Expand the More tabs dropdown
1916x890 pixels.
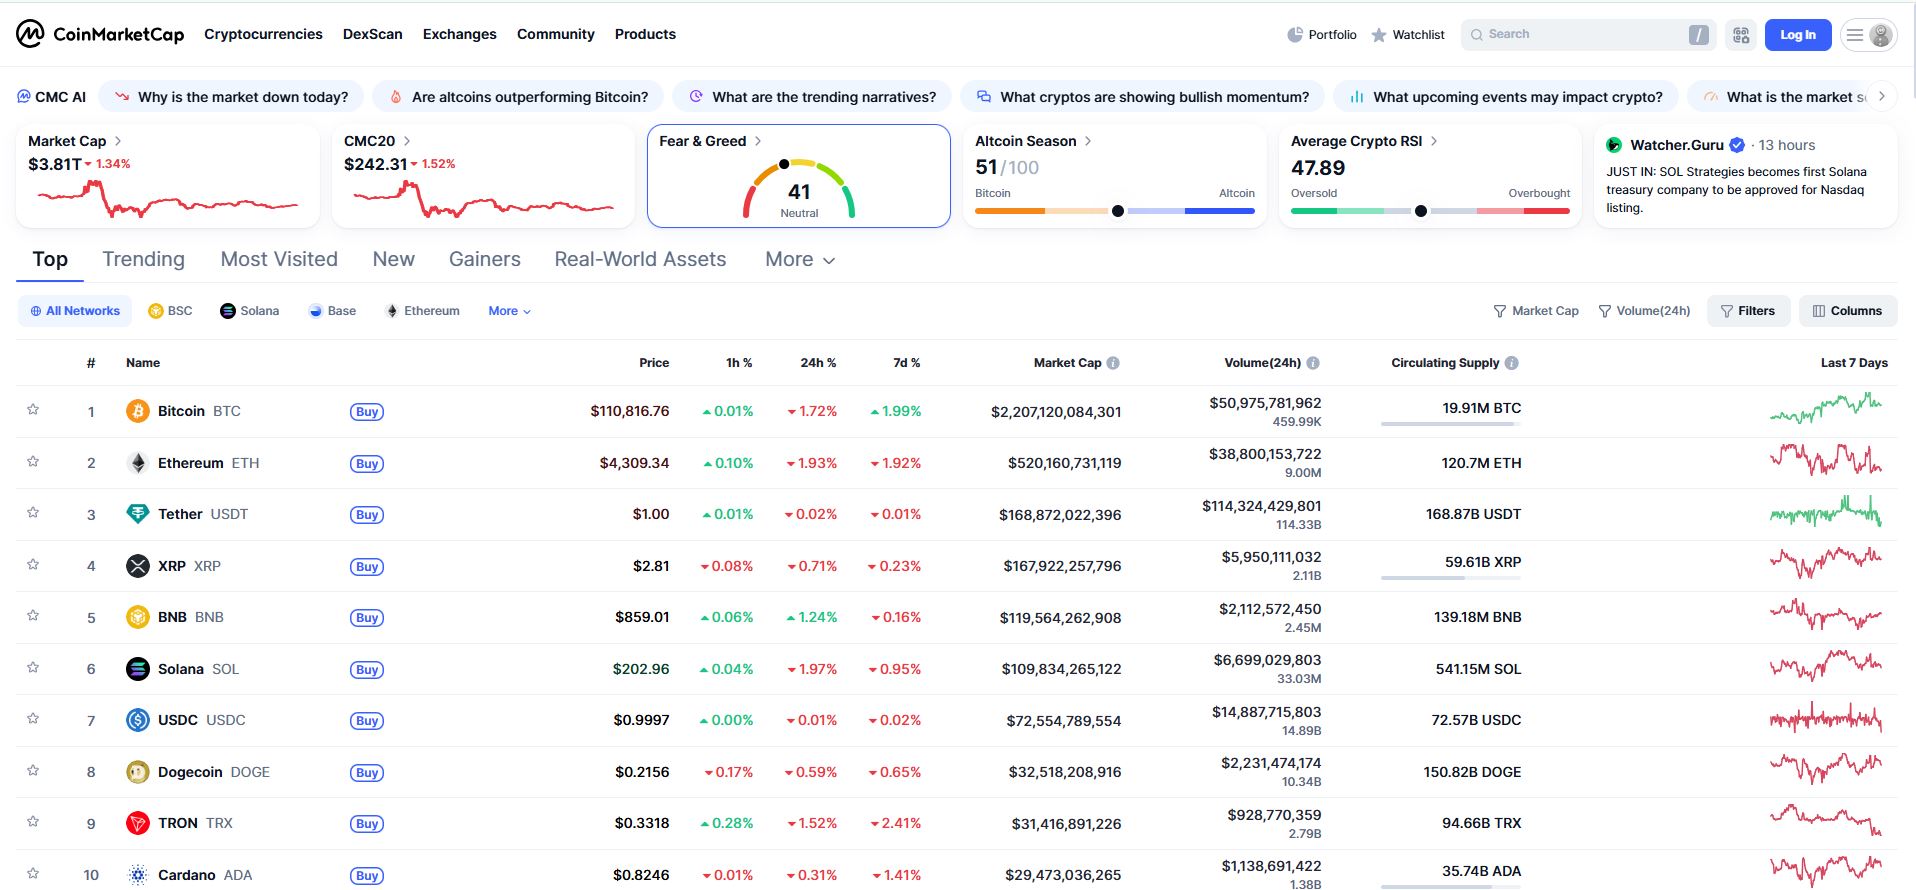800,260
